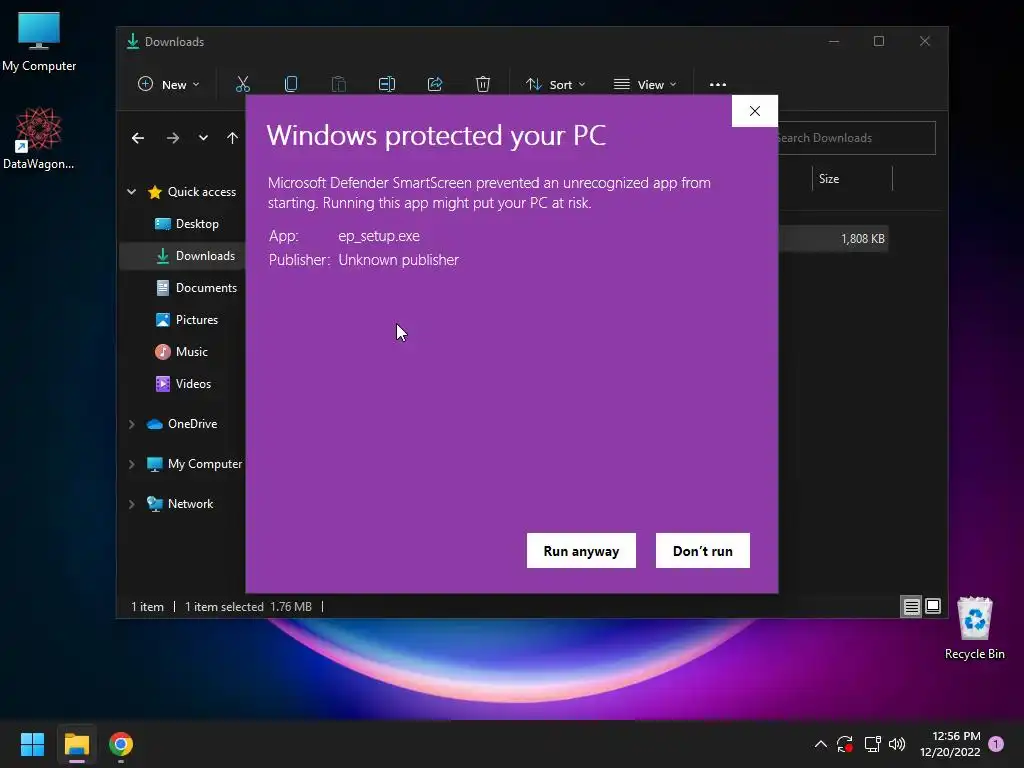Select the 1,808 KB file row
Screen dimensions: 1024x768
pyautogui.click(x=833, y=239)
